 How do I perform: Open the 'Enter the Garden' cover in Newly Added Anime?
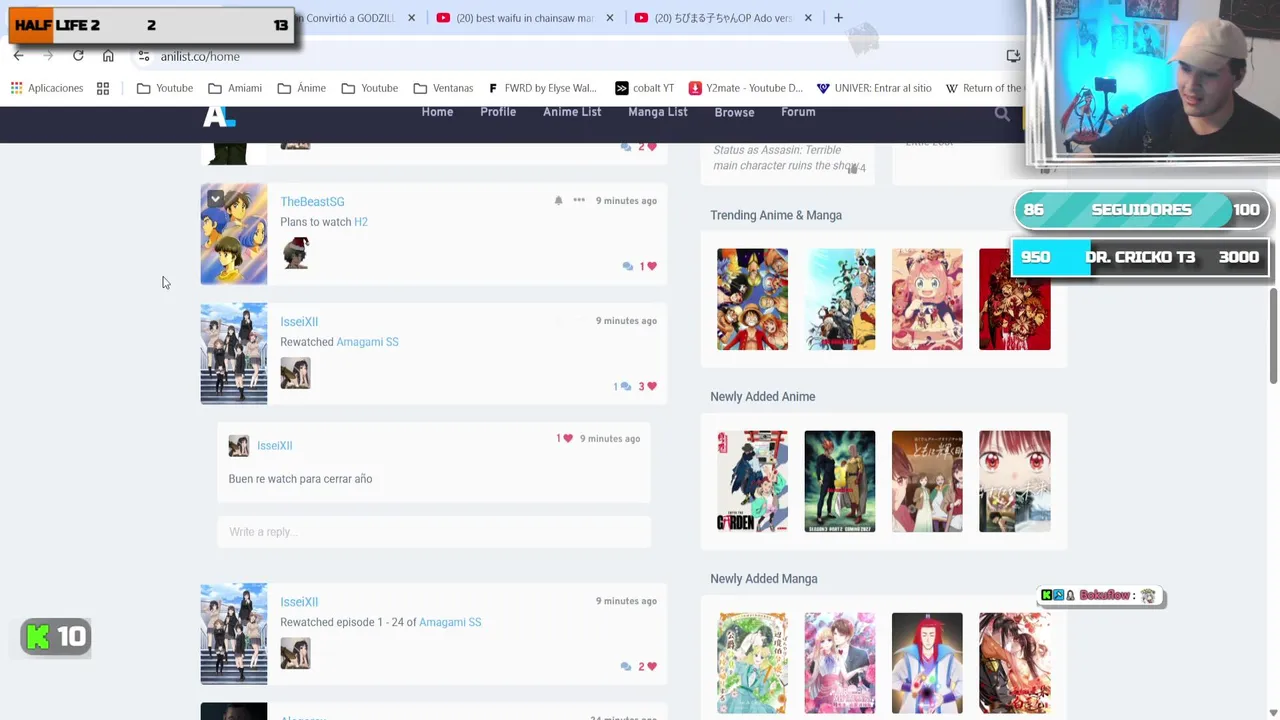(x=752, y=481)
